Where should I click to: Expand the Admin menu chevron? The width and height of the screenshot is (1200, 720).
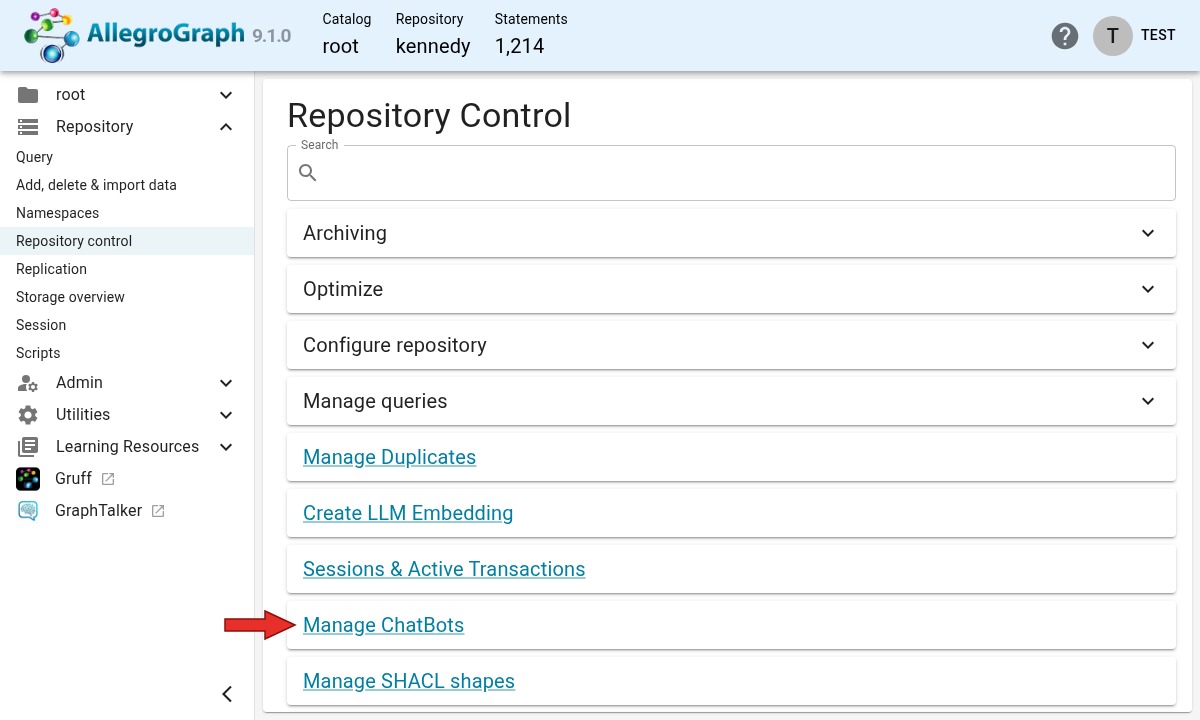pos(226,383)
